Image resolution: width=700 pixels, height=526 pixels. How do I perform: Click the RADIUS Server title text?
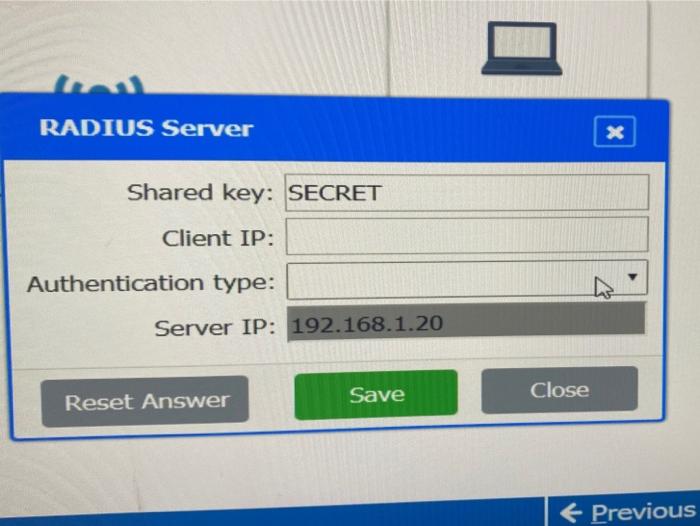click(146, 128)
